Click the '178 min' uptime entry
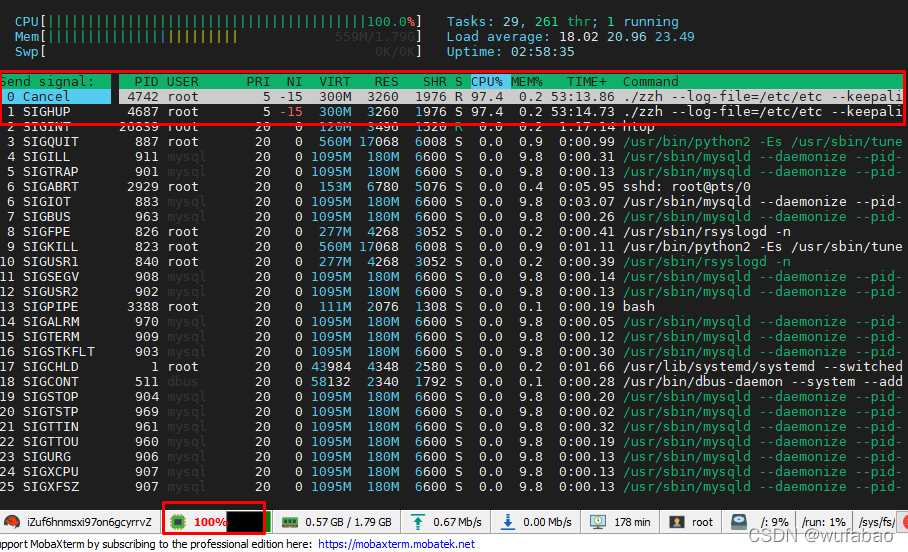Viewport: 908px width, 552px height. coord(632,522)
